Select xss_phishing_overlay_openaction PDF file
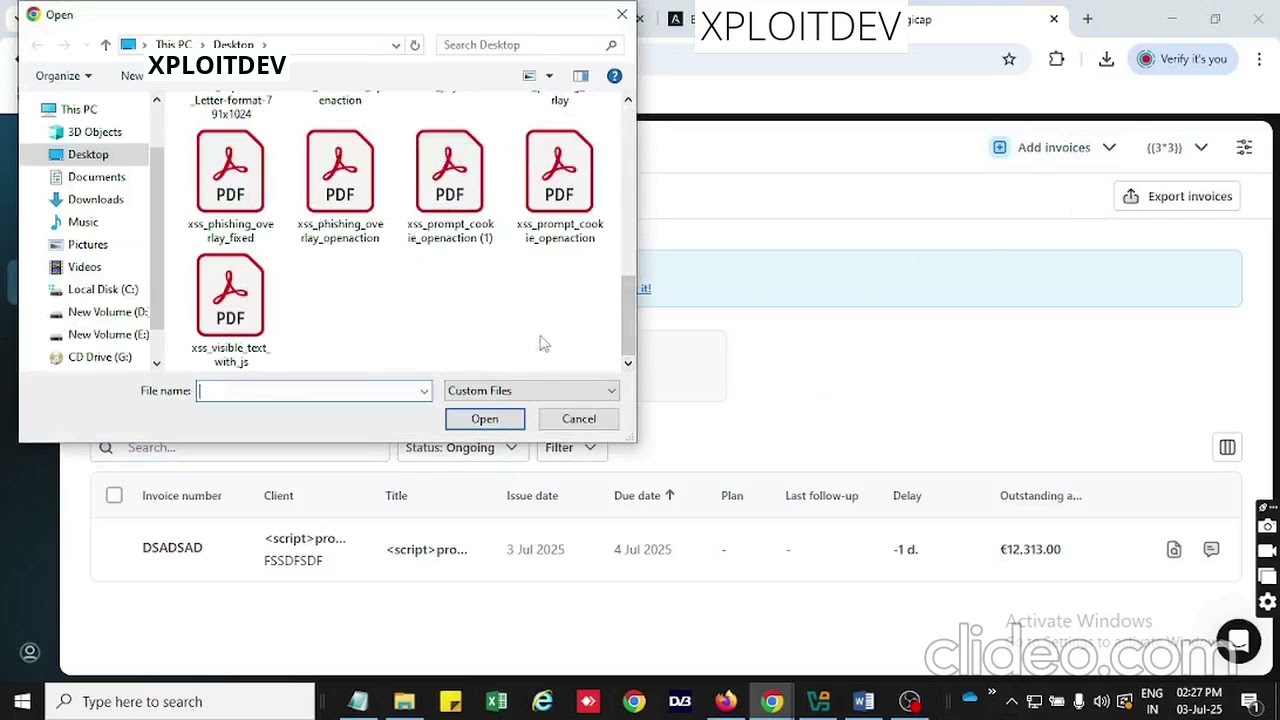This screenshot has height=720, width=1280. (x=340, y=188)
